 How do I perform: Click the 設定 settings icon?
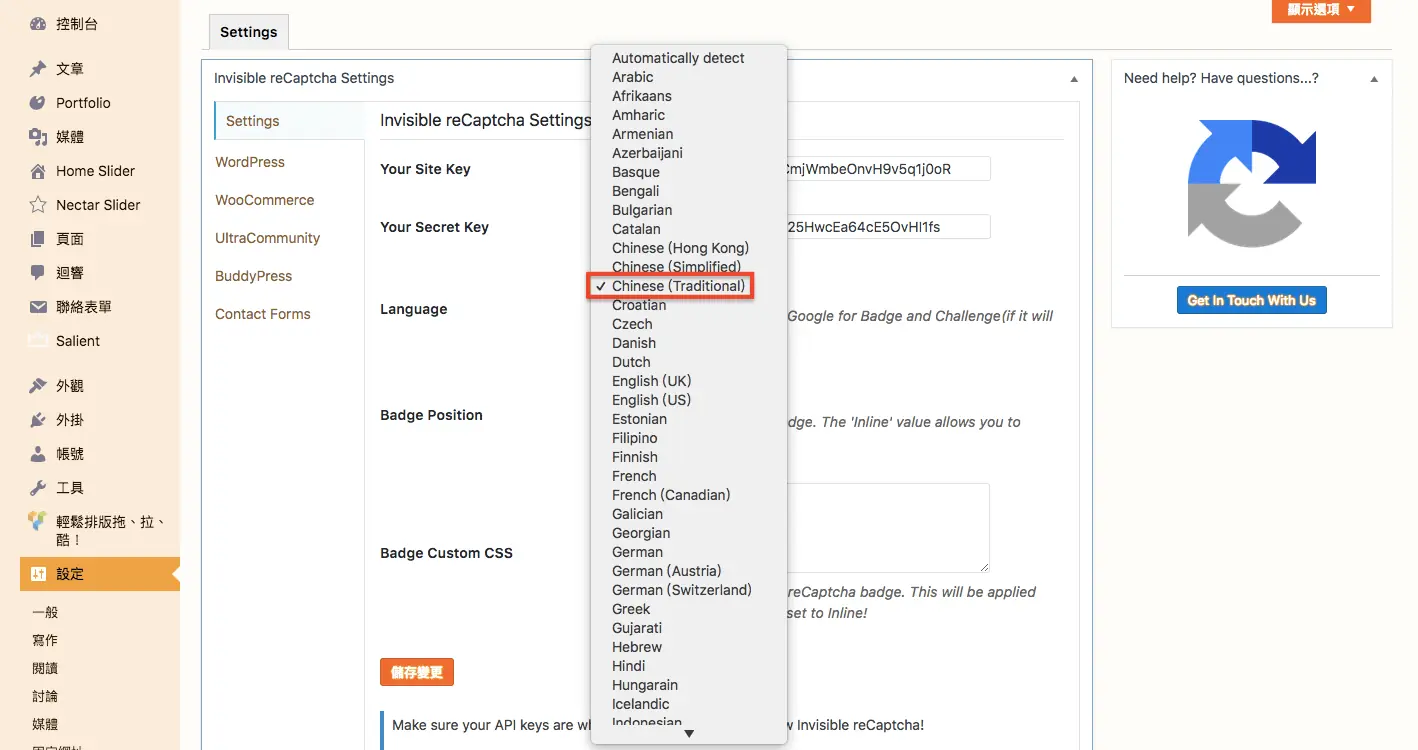[x=38, y=574]
